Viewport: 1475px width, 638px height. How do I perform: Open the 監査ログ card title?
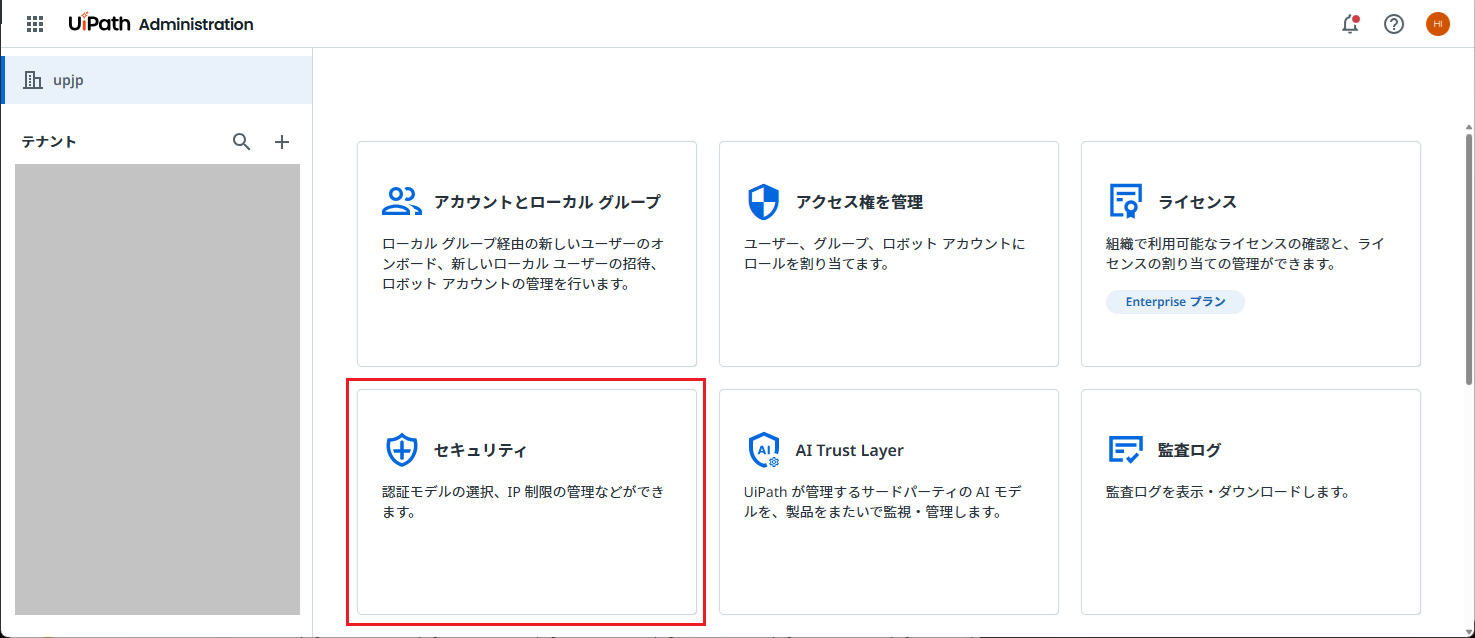click(x=1190, y=450)
